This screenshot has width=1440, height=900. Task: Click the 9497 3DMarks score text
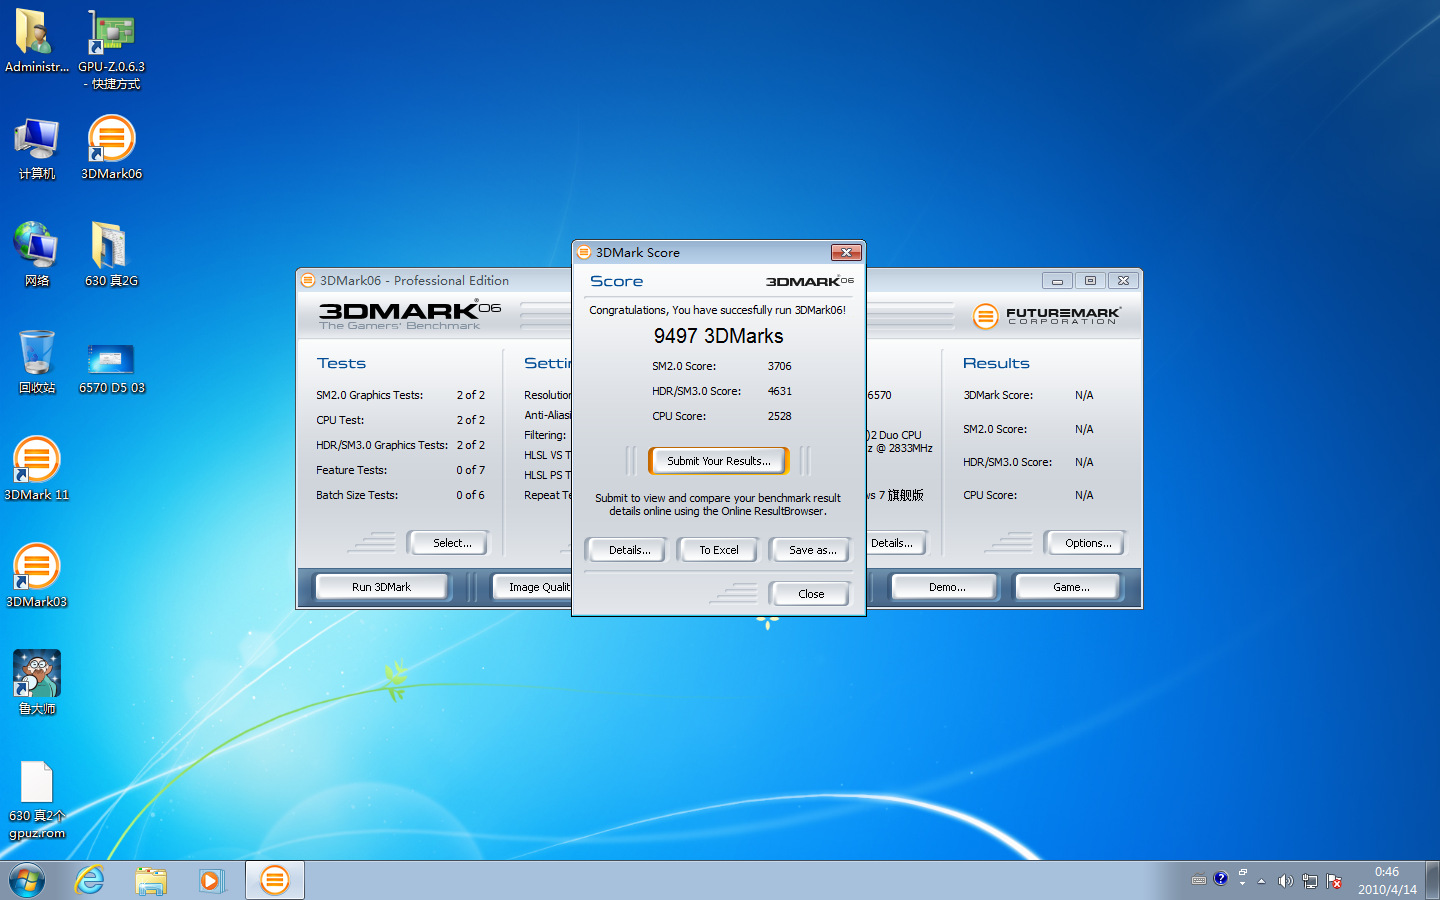click(x=718, y=336)
